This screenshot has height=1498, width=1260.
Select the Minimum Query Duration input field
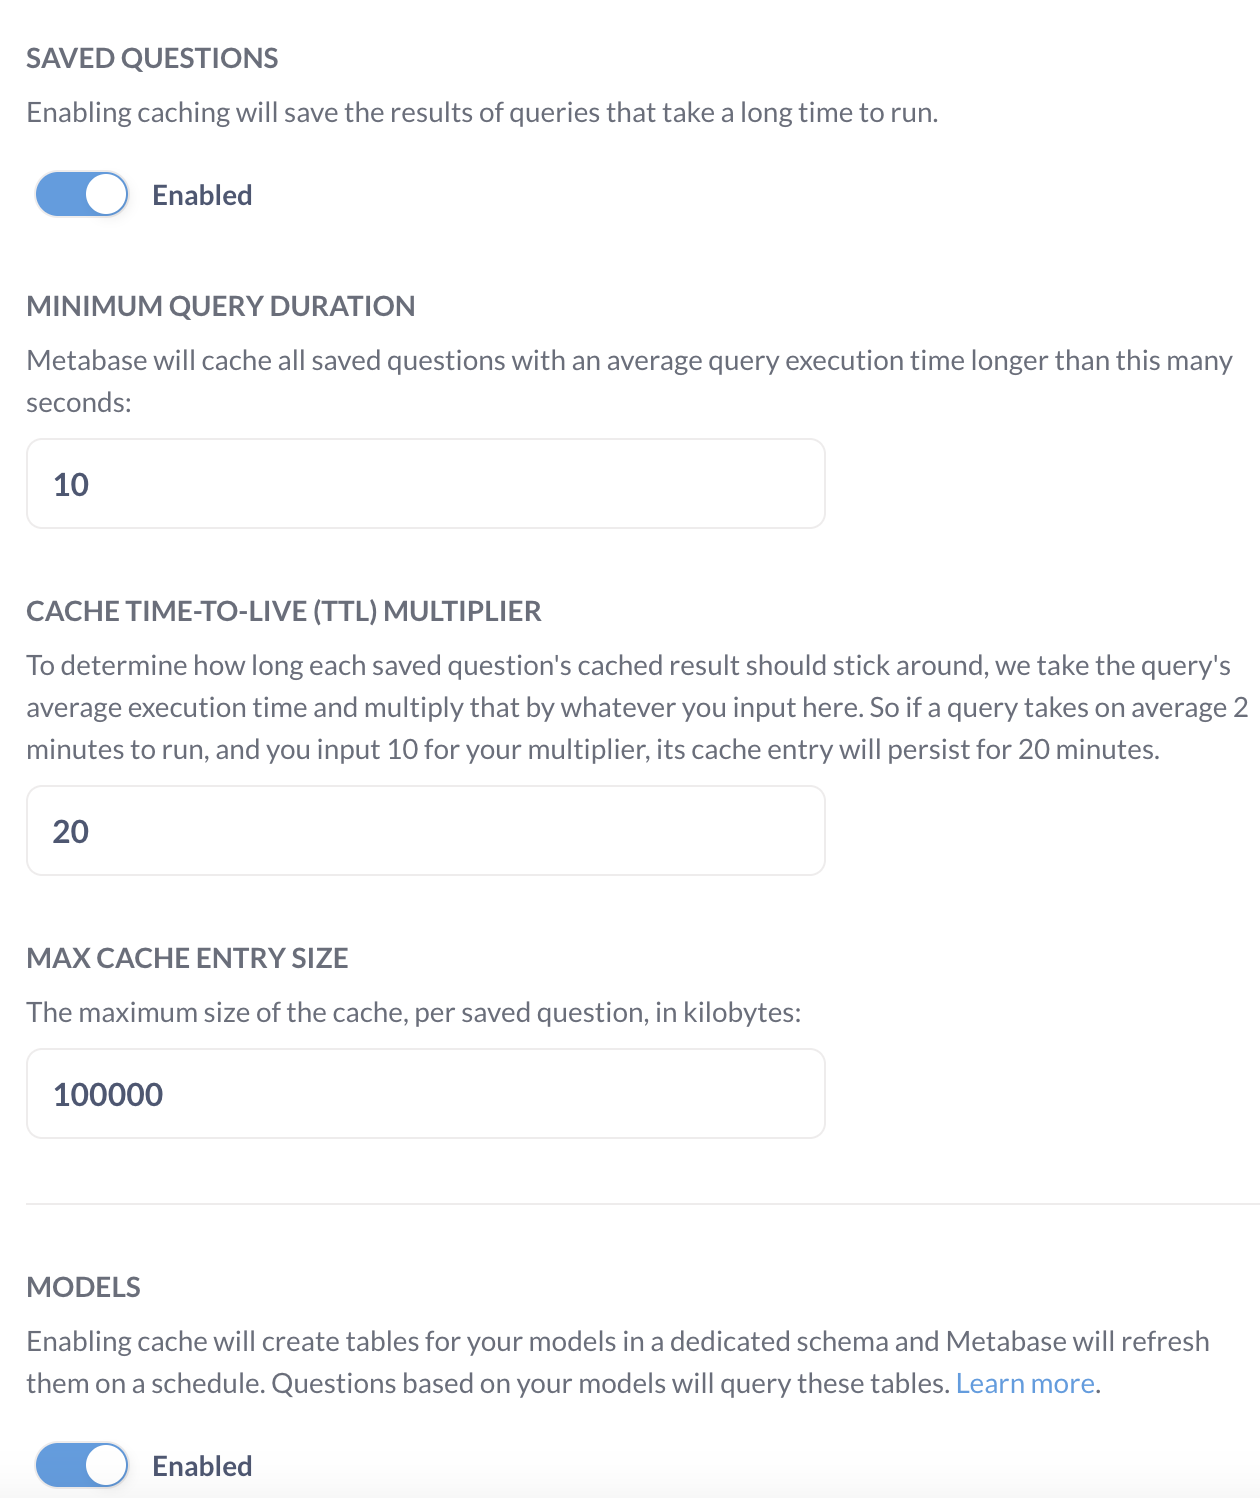(x=425, y=483)
